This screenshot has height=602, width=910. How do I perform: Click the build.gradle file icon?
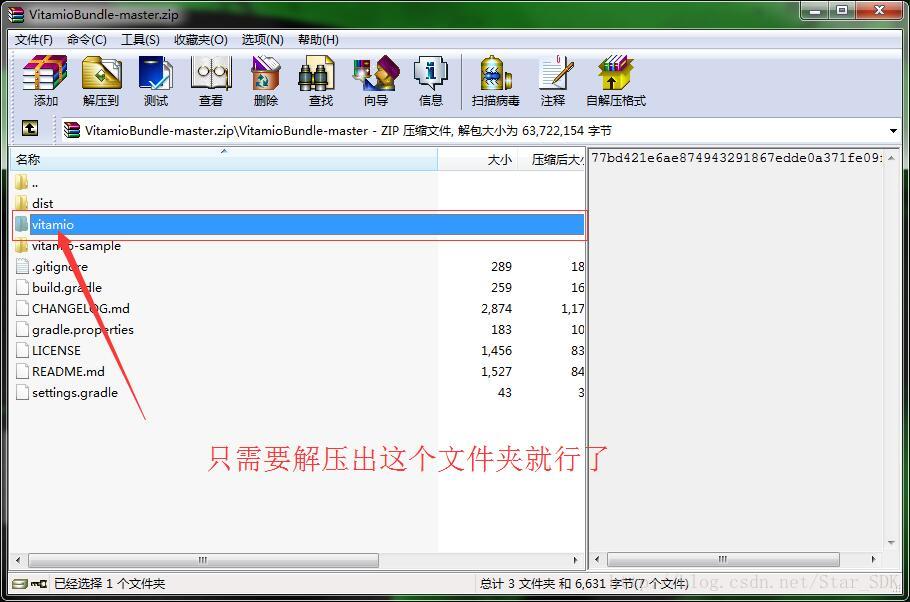22,287
